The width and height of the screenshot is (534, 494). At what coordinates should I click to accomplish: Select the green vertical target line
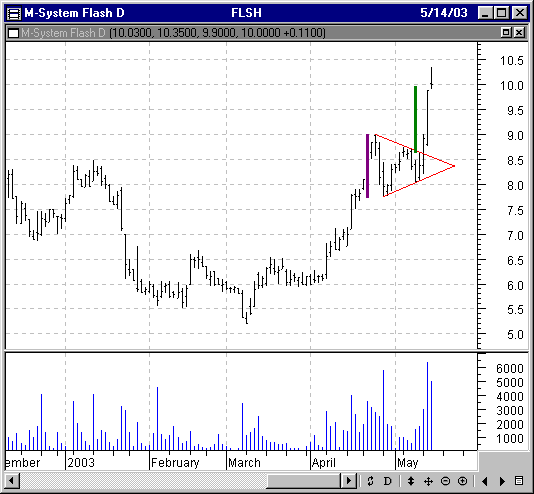click(415, 119)
